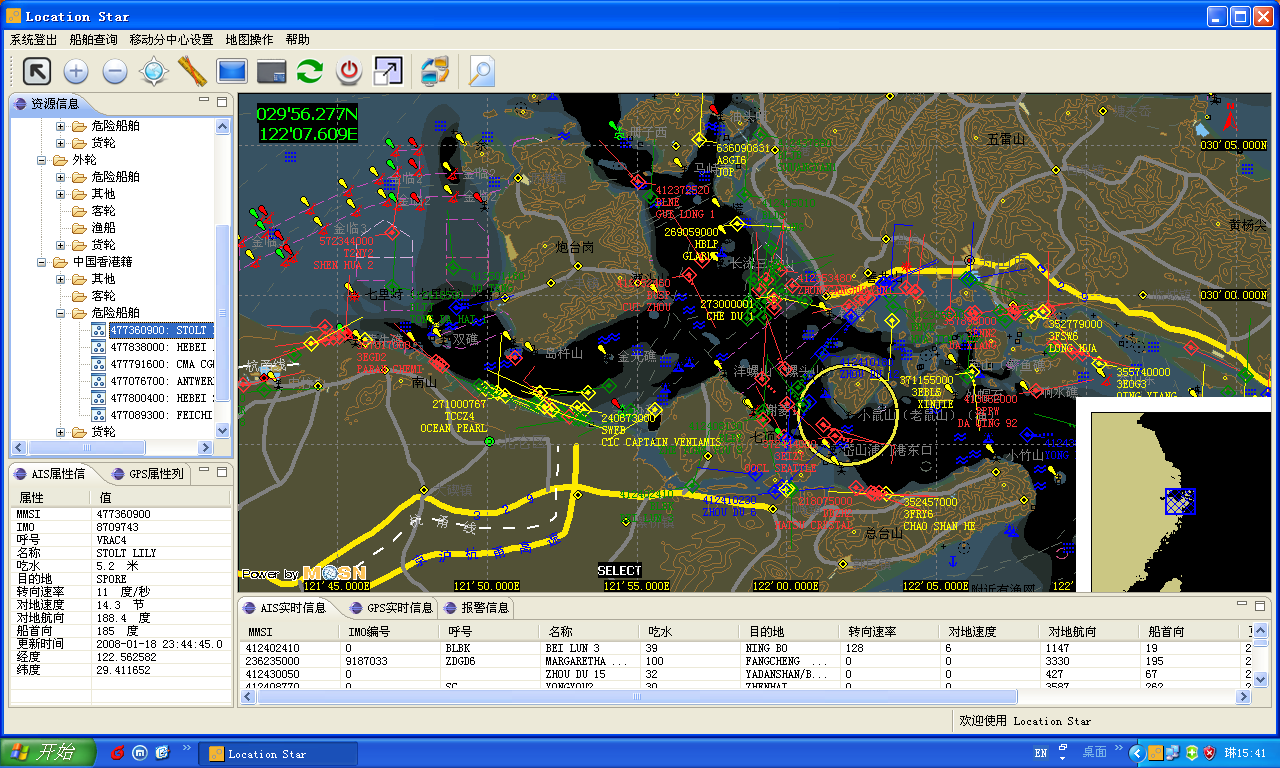Expand the last 货轮 node in tree

[60, 432]
